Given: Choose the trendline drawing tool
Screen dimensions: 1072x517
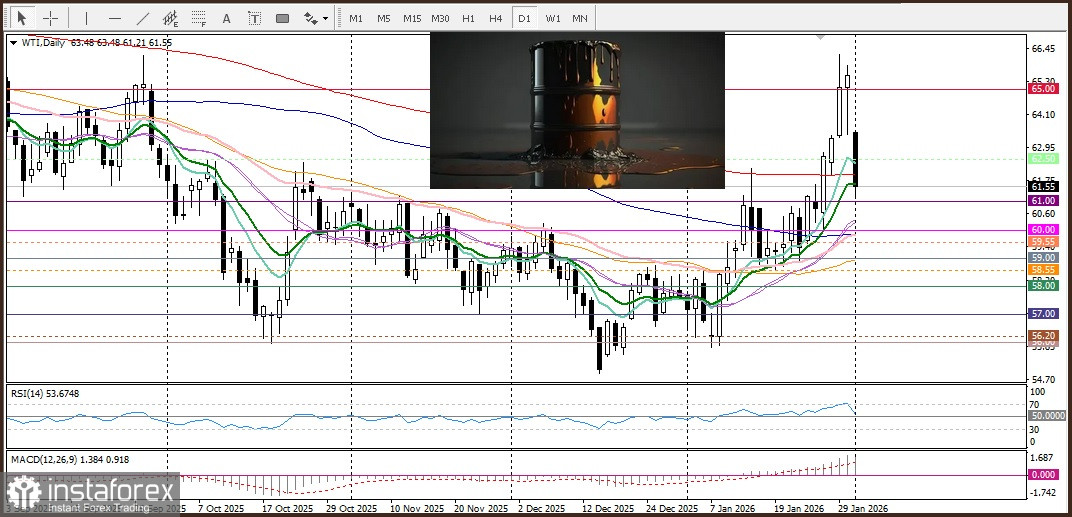Looking at the screenshot, I should pos(143,18).
